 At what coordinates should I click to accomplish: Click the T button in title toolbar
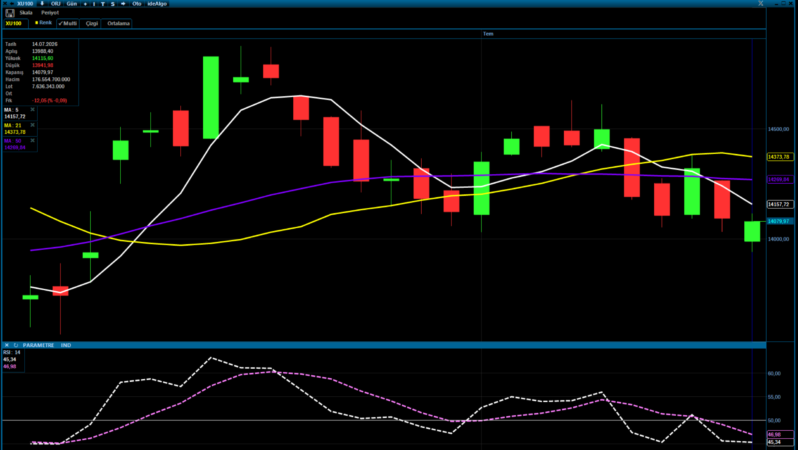103,4
